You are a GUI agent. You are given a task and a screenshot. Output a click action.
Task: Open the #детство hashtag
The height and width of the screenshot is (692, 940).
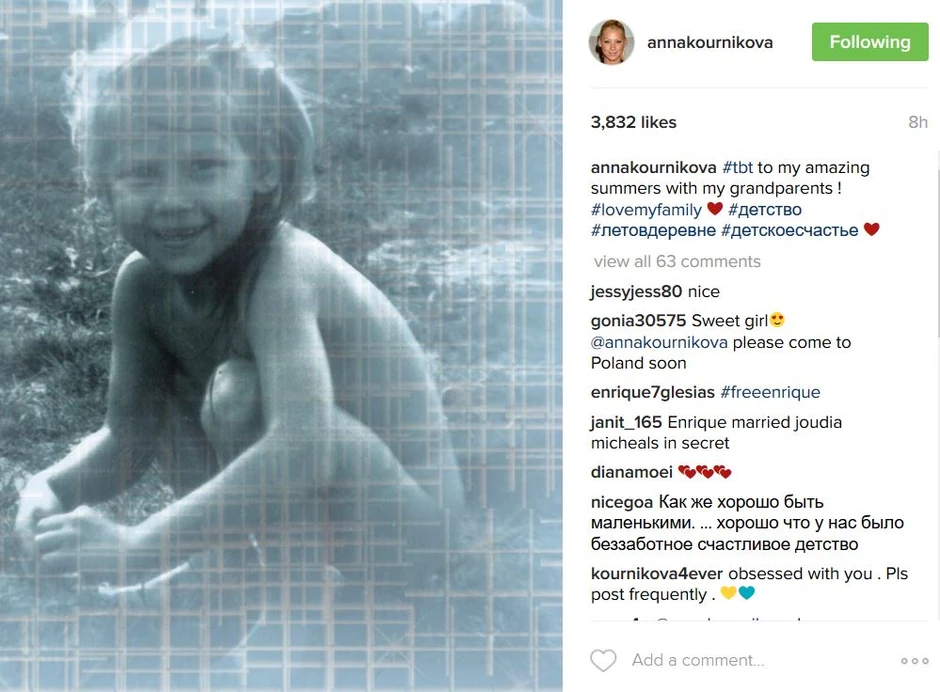(764, 209)
